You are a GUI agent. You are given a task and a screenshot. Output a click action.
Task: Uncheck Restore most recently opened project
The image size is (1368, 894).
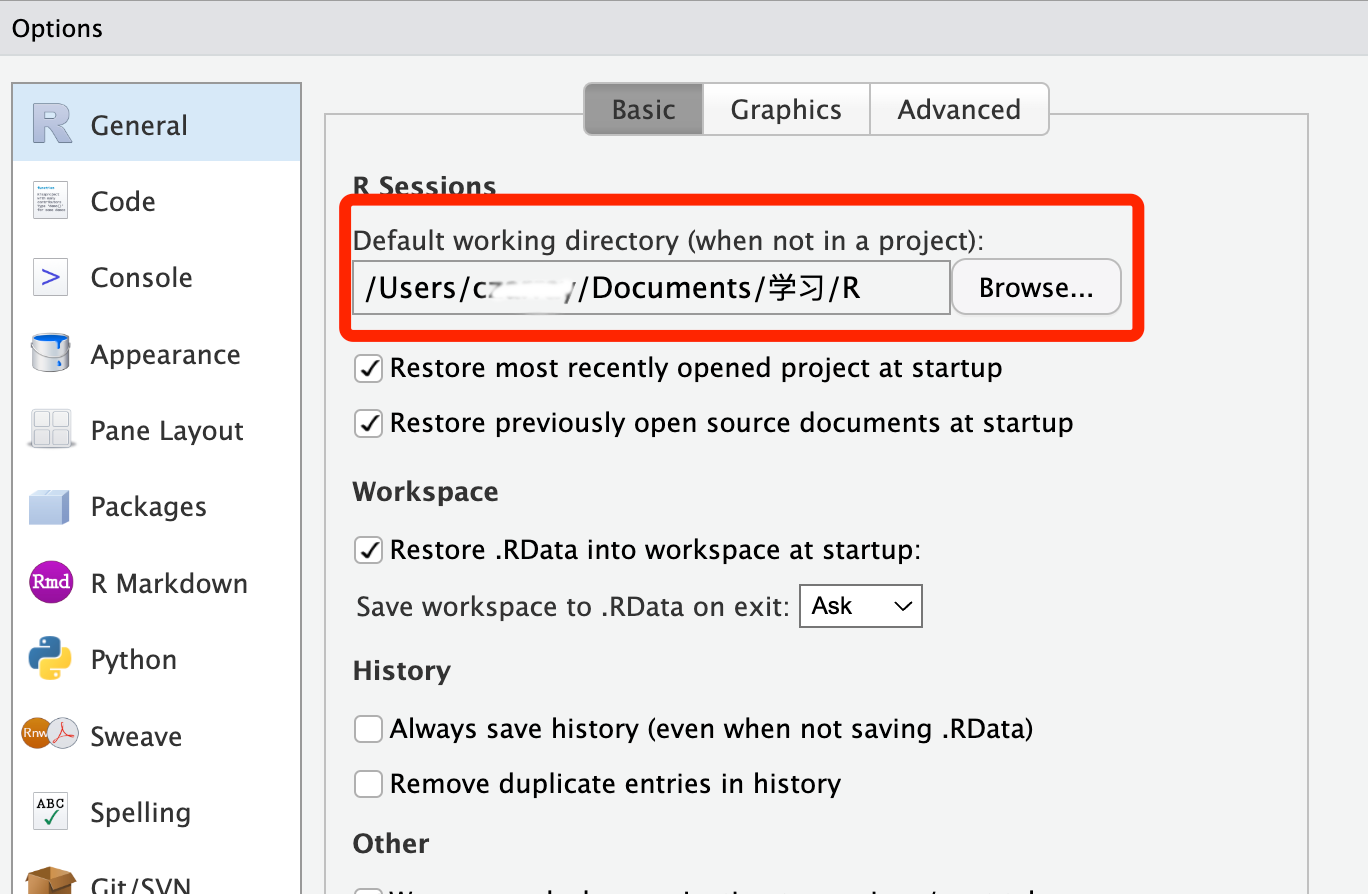pyautogui.click(x=369, y=368)
